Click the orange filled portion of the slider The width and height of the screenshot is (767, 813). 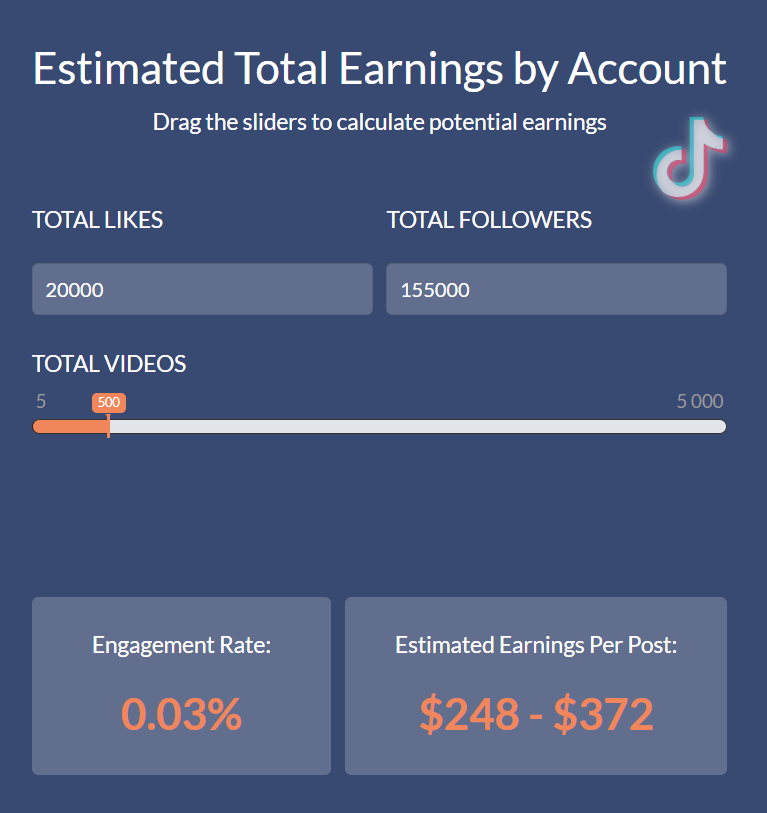coord(70,426)
